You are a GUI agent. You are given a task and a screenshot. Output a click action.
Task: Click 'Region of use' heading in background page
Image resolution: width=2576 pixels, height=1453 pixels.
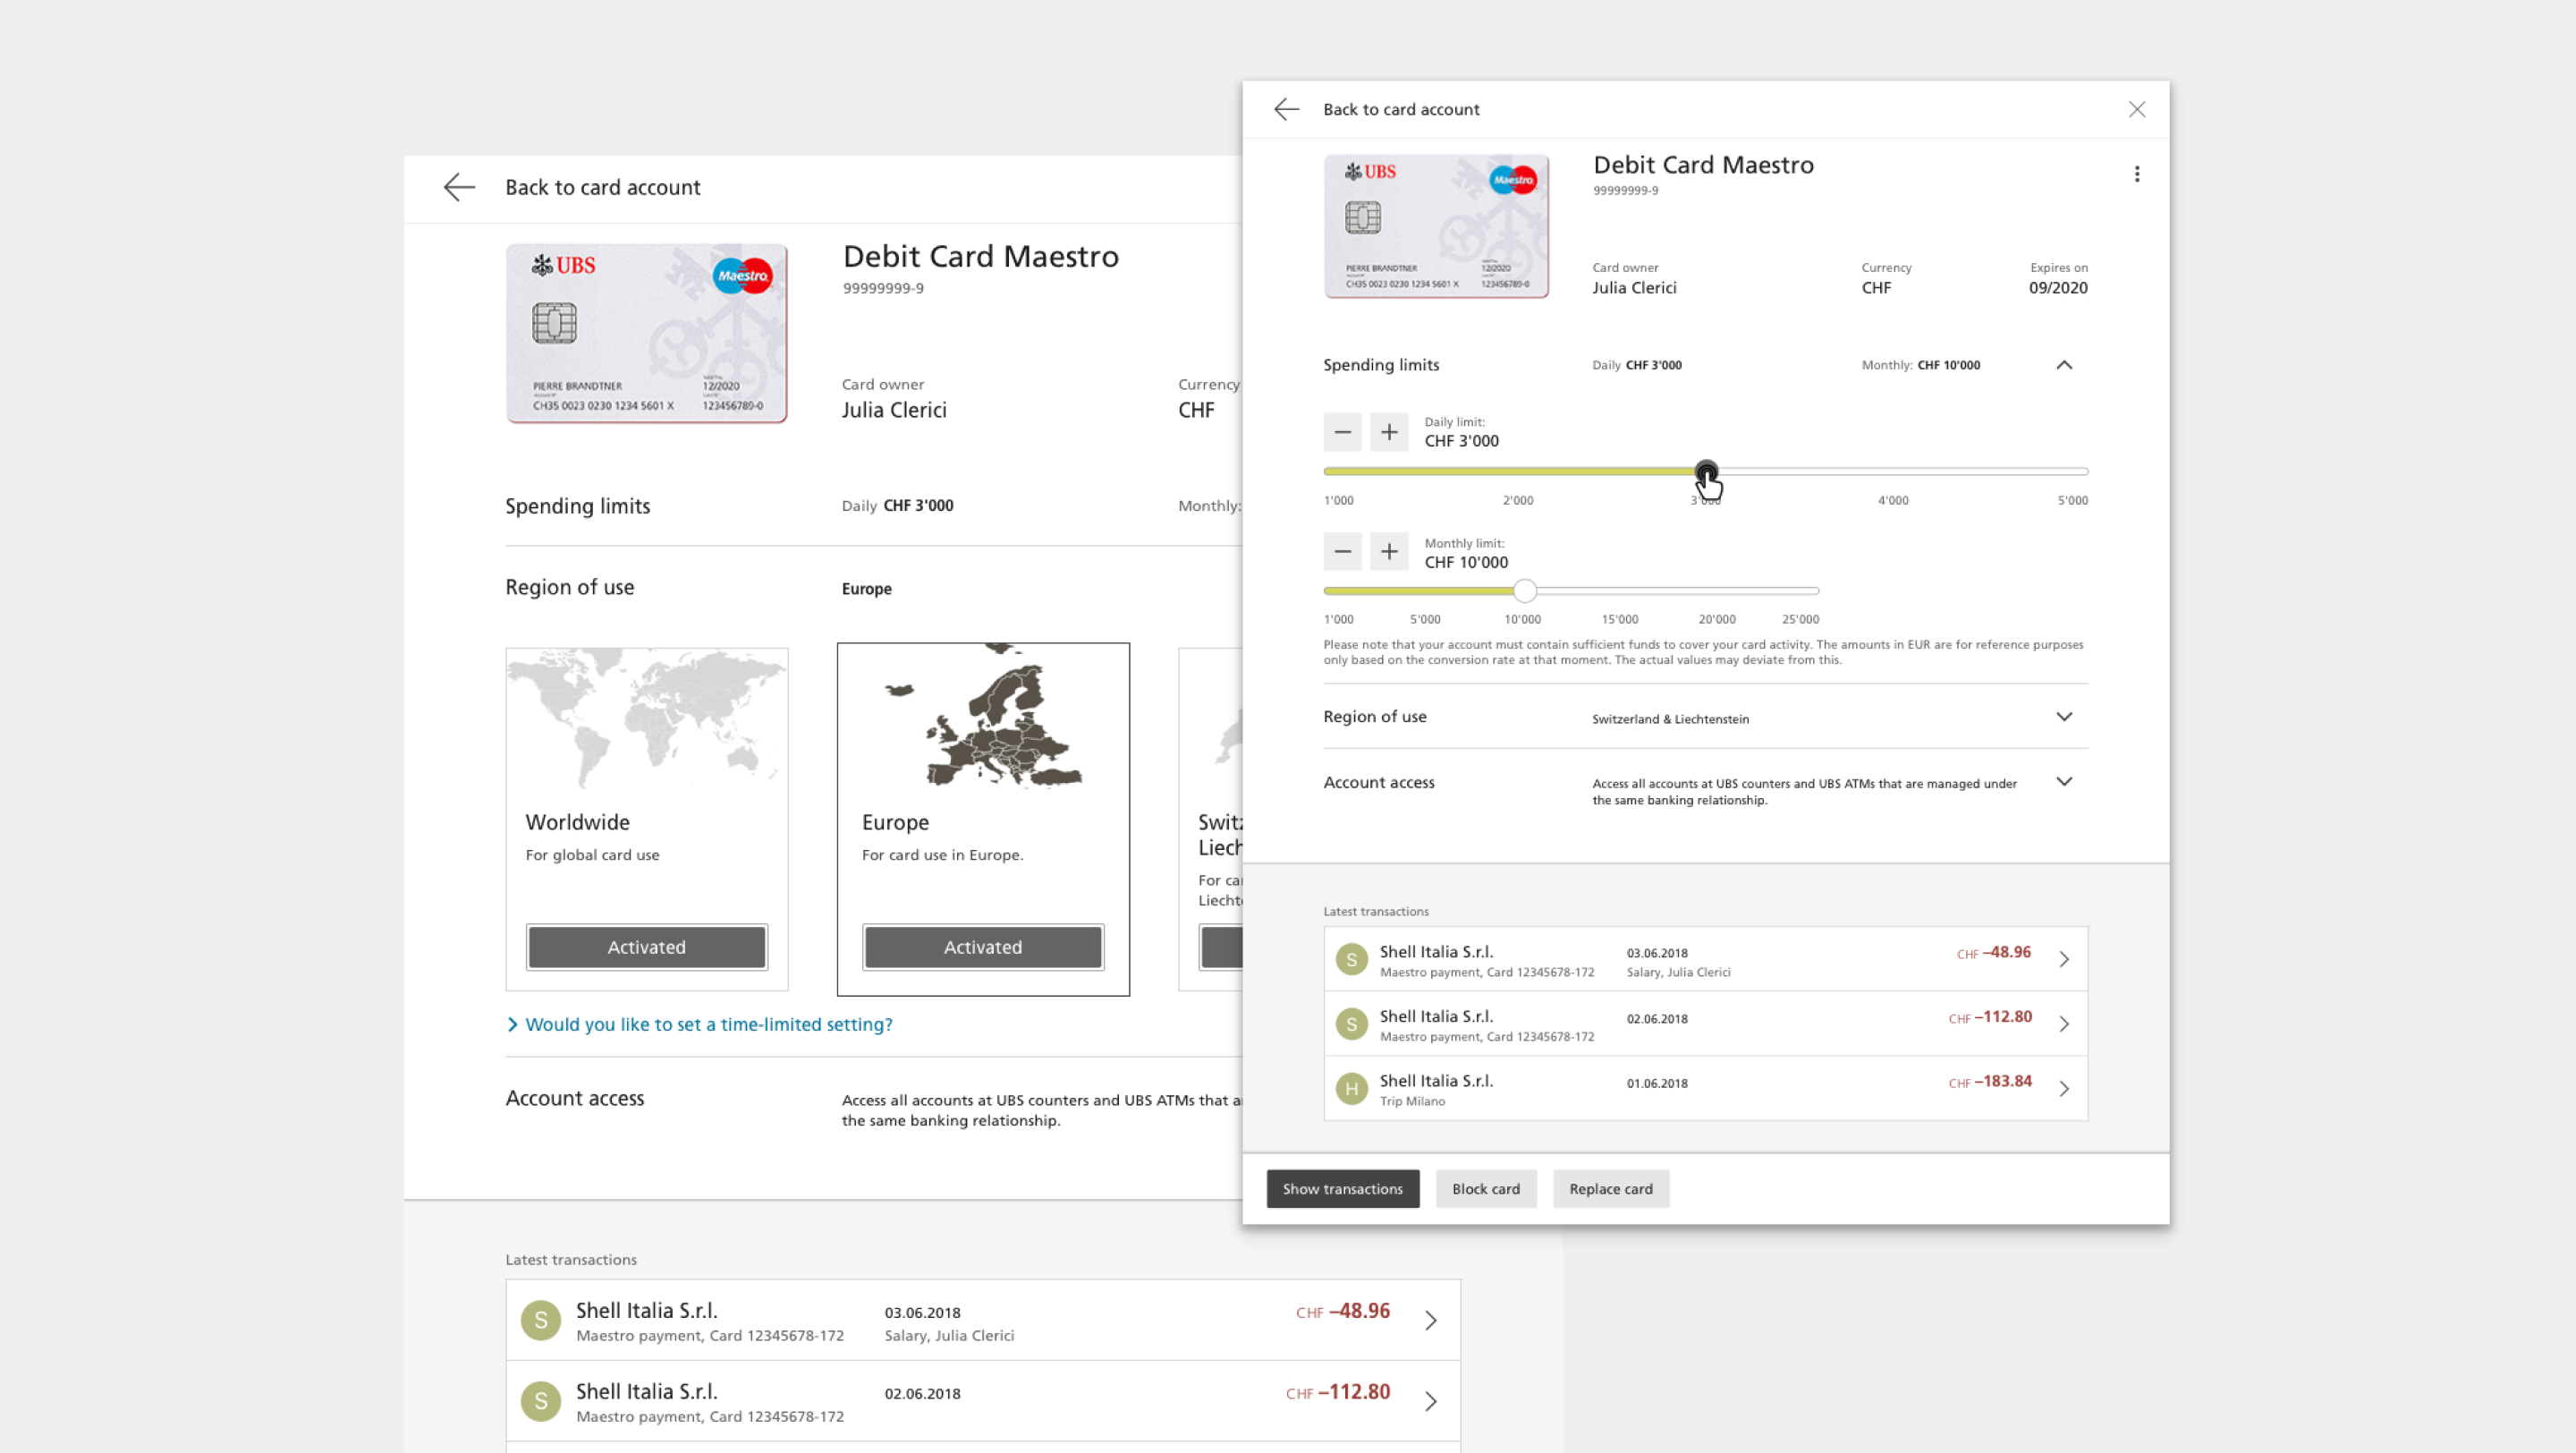click(x=569, y=587)
